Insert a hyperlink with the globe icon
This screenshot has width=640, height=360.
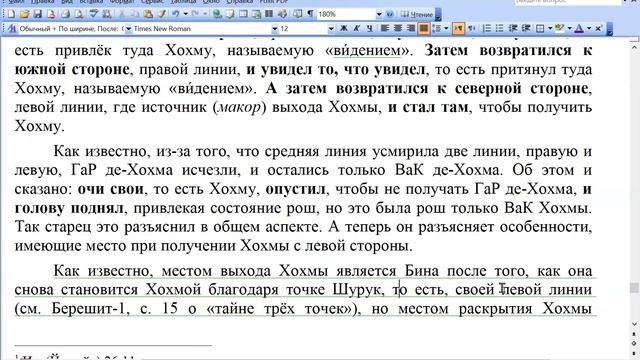click(x=217, y=14)
